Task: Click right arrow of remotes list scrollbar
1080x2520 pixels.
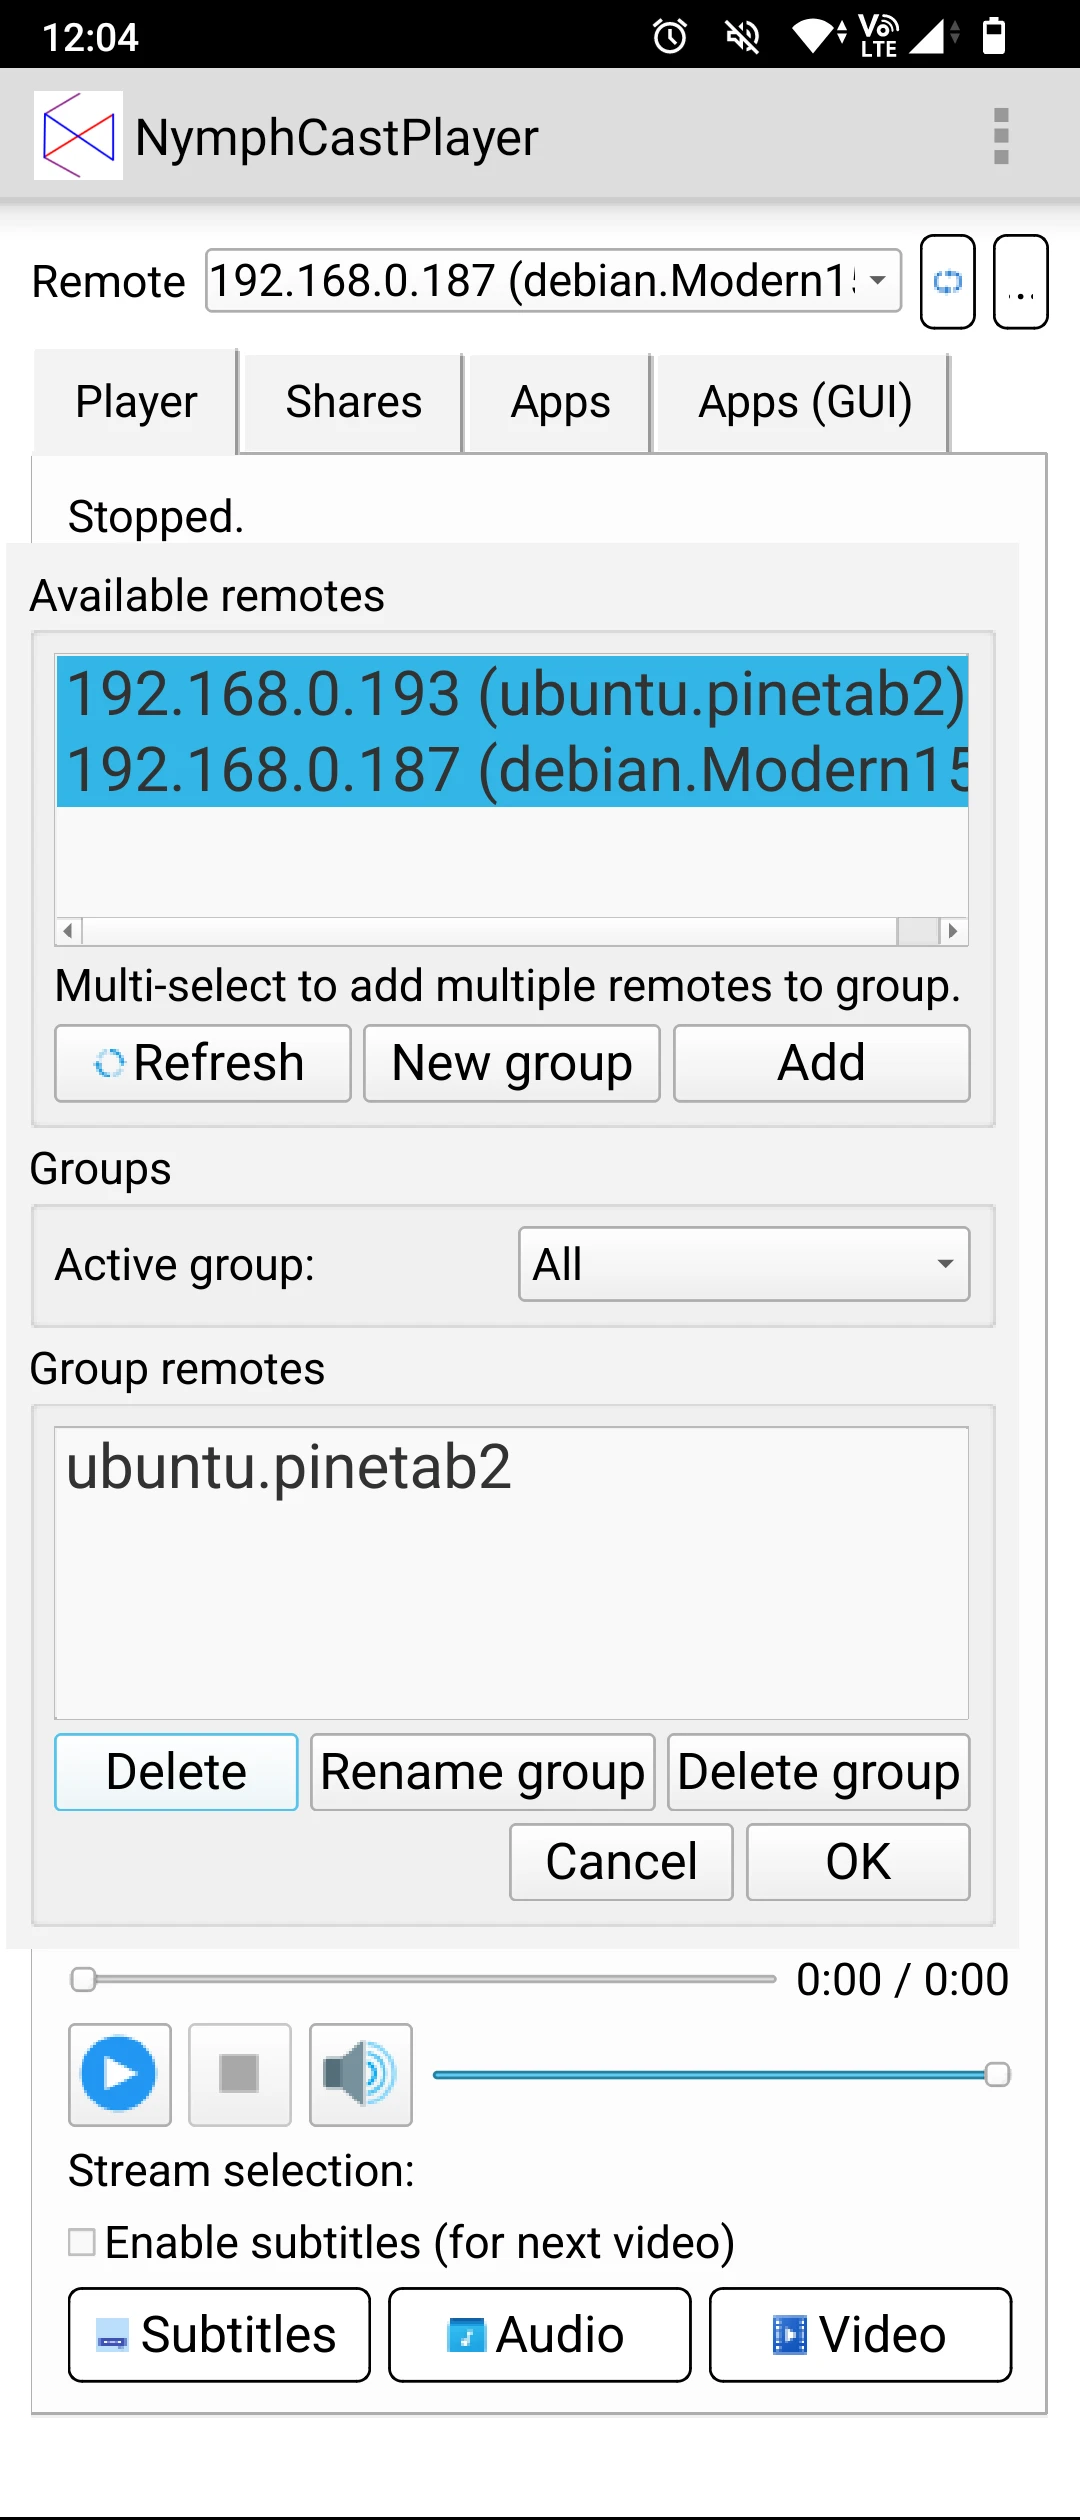Action: (x=953, y=931)
